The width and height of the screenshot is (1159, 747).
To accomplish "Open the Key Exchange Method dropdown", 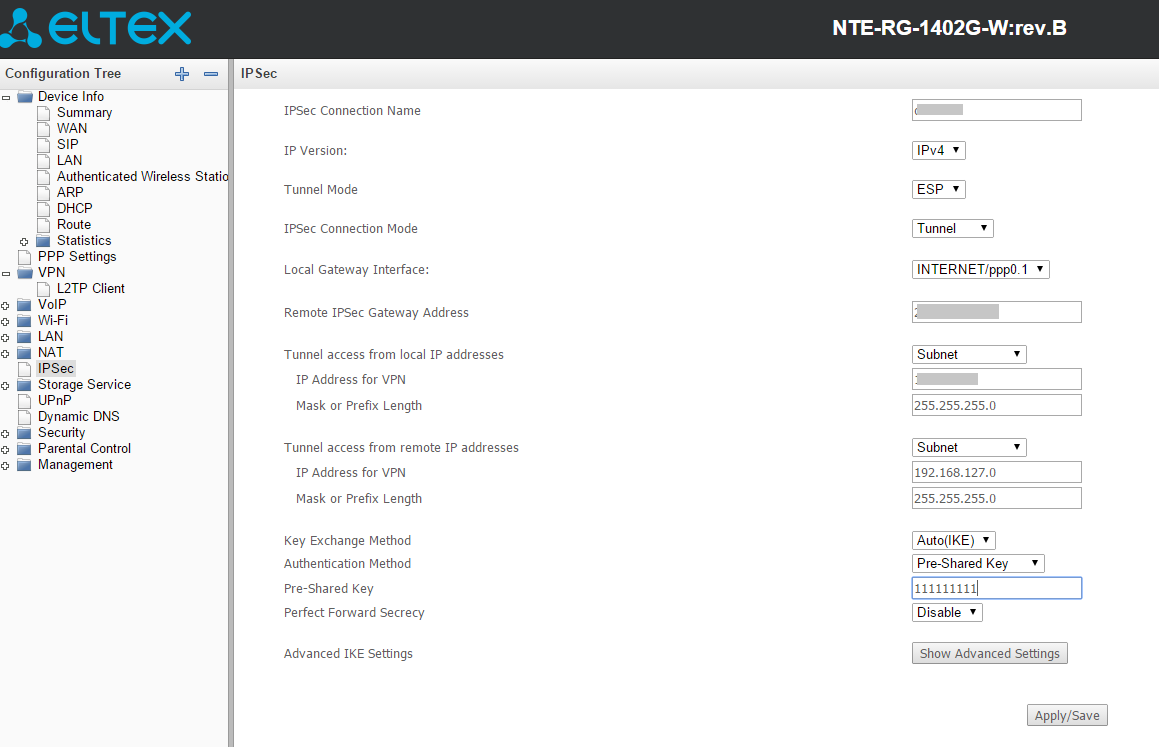I will 954,540.
